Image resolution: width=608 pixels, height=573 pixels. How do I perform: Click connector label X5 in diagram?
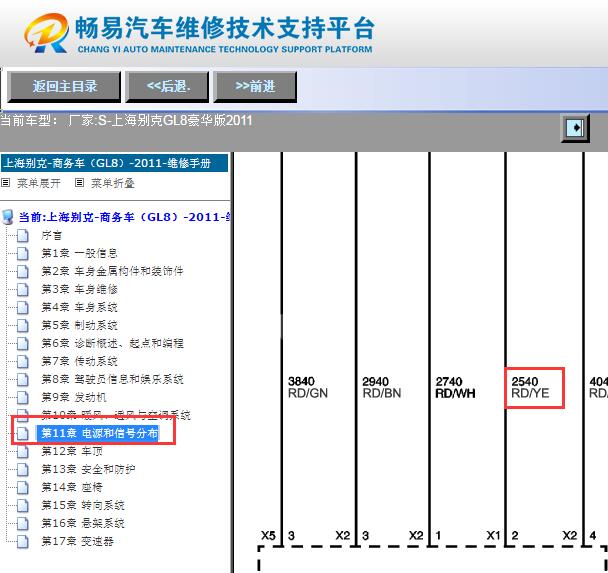point(268,535)
